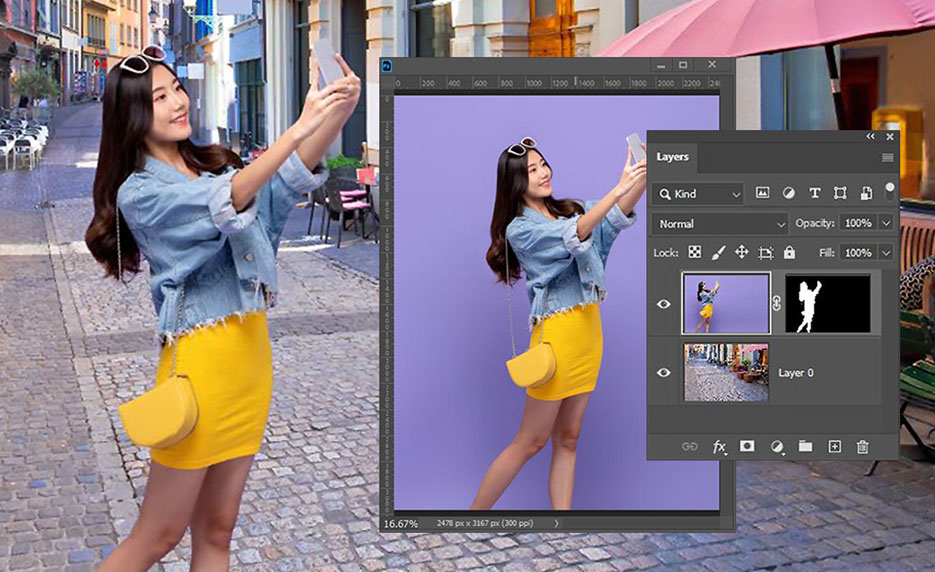Hide the masked woman layer's eye icon
Image resolution: width=935 pixels, height=572 pixels.
[x=664, y=303]
